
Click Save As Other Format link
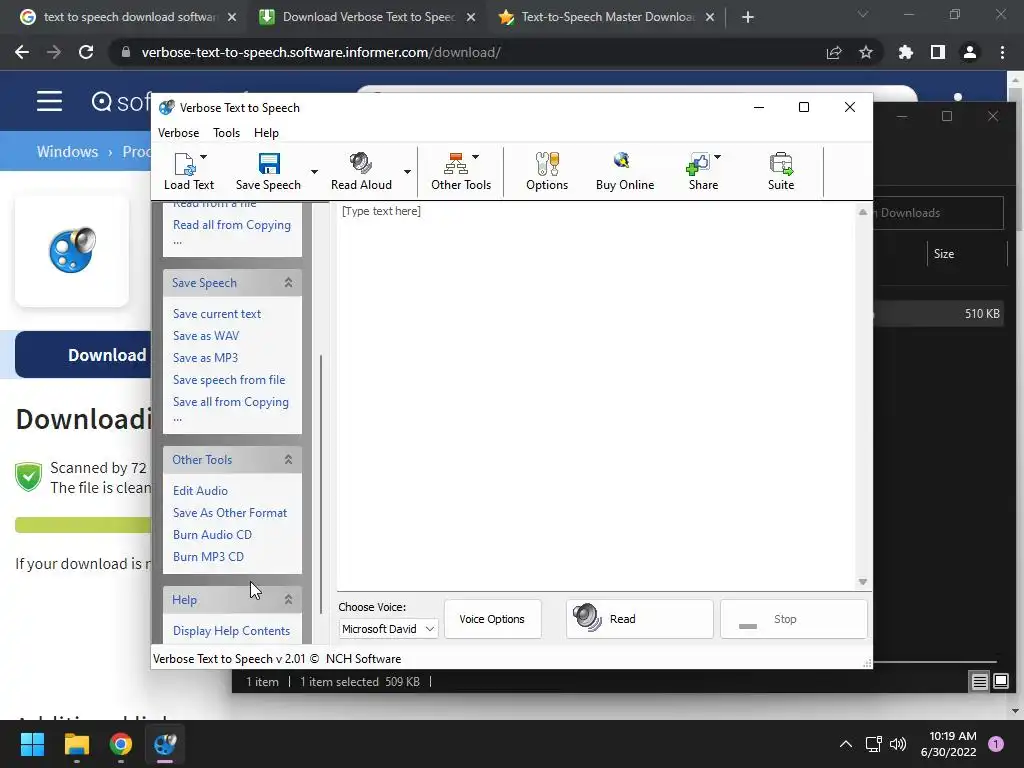click(x=229, y=513)
